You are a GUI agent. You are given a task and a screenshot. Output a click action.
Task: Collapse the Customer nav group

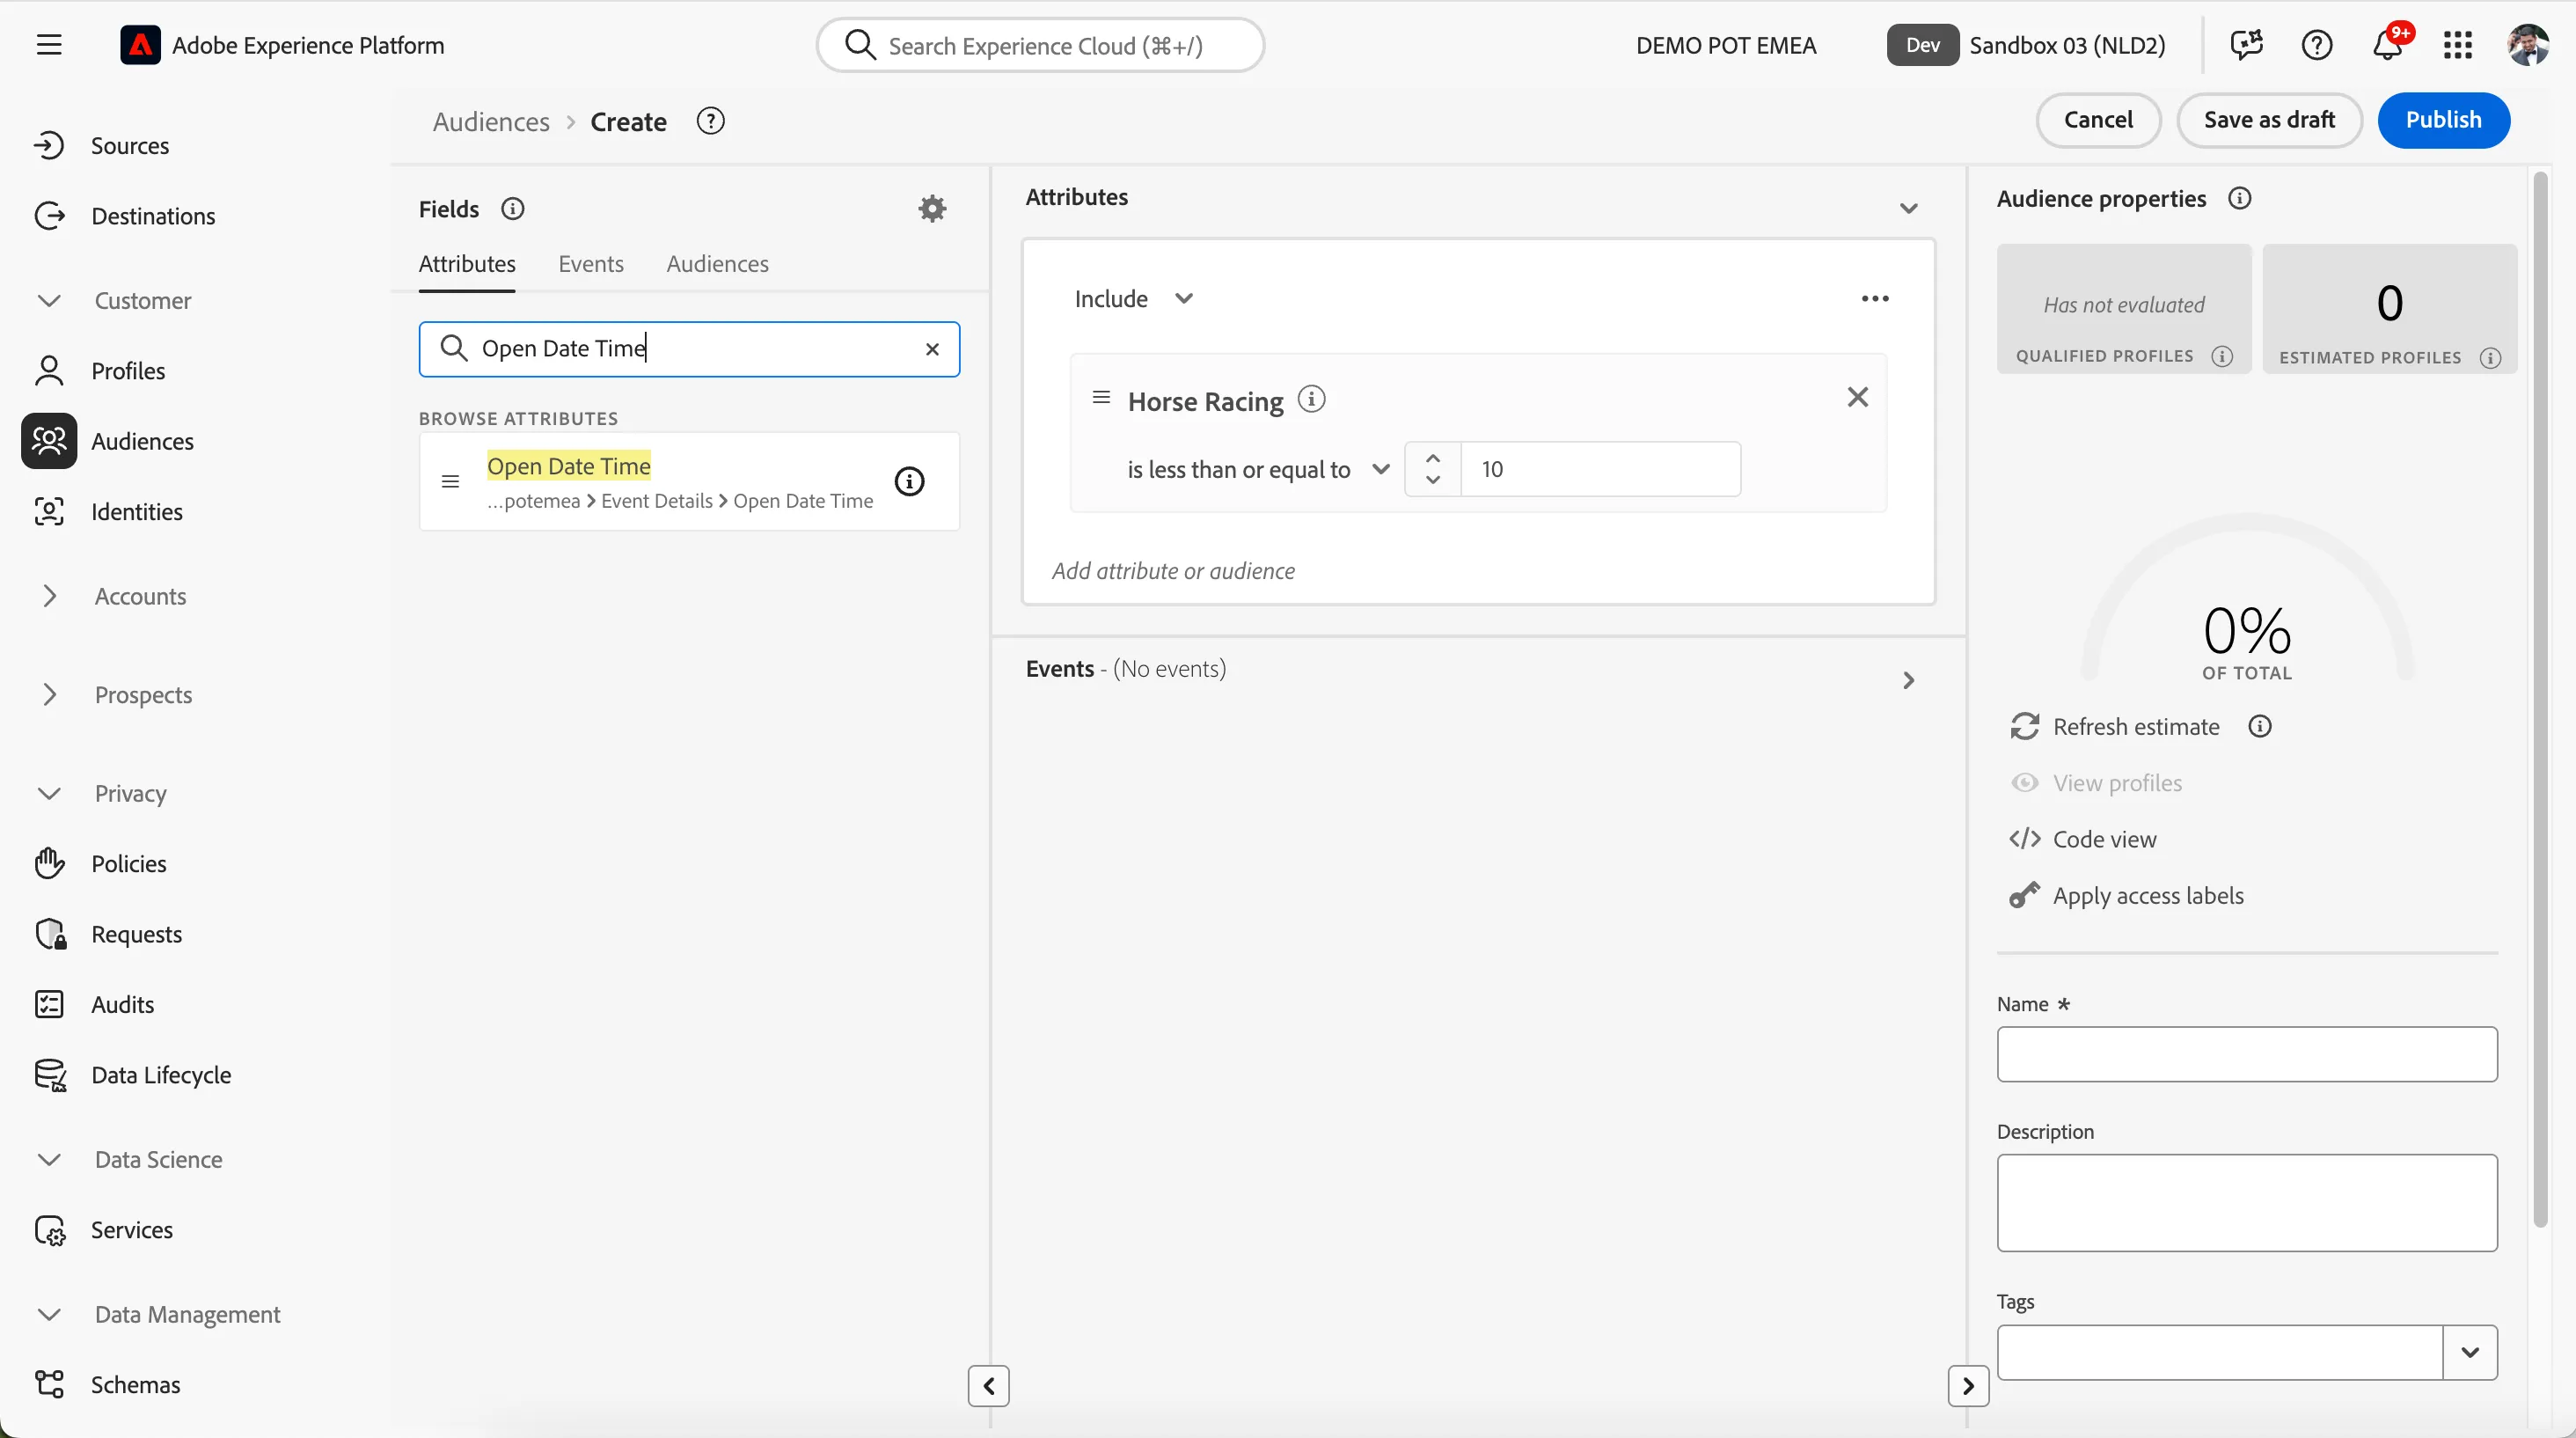(49, 301)
